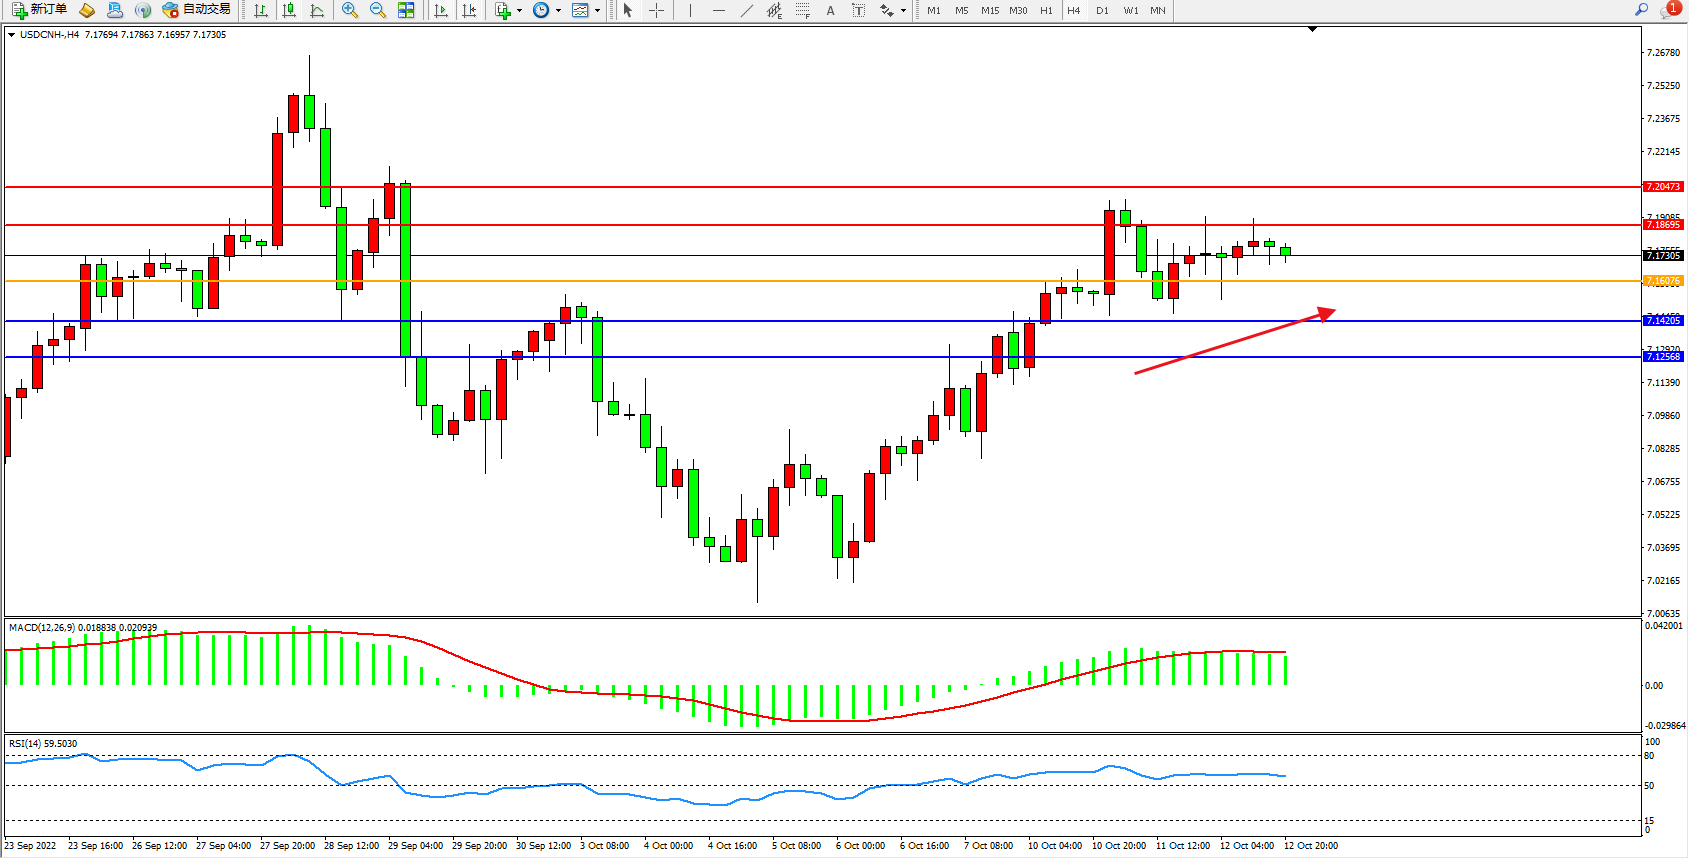
Task: Select the trendline drawing tool
Action: (747, 10)
